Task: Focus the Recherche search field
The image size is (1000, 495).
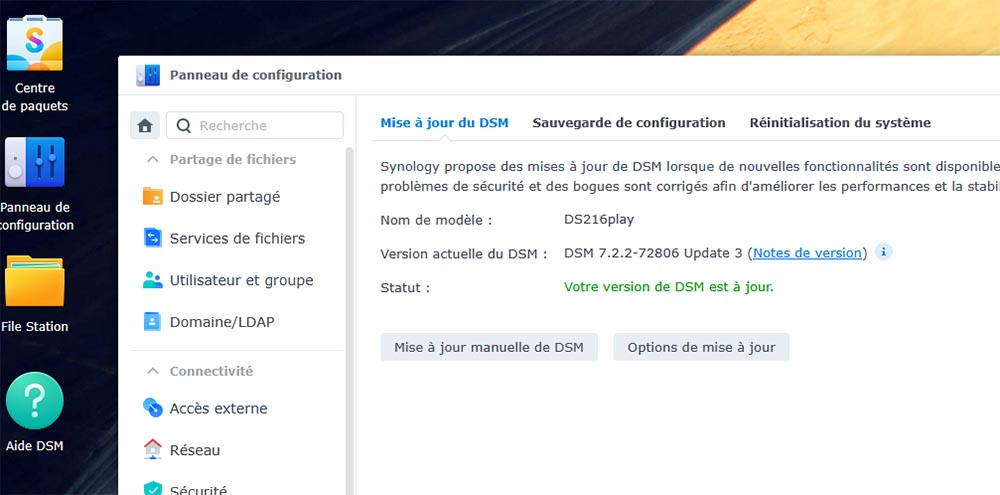Action: point(254,126)
